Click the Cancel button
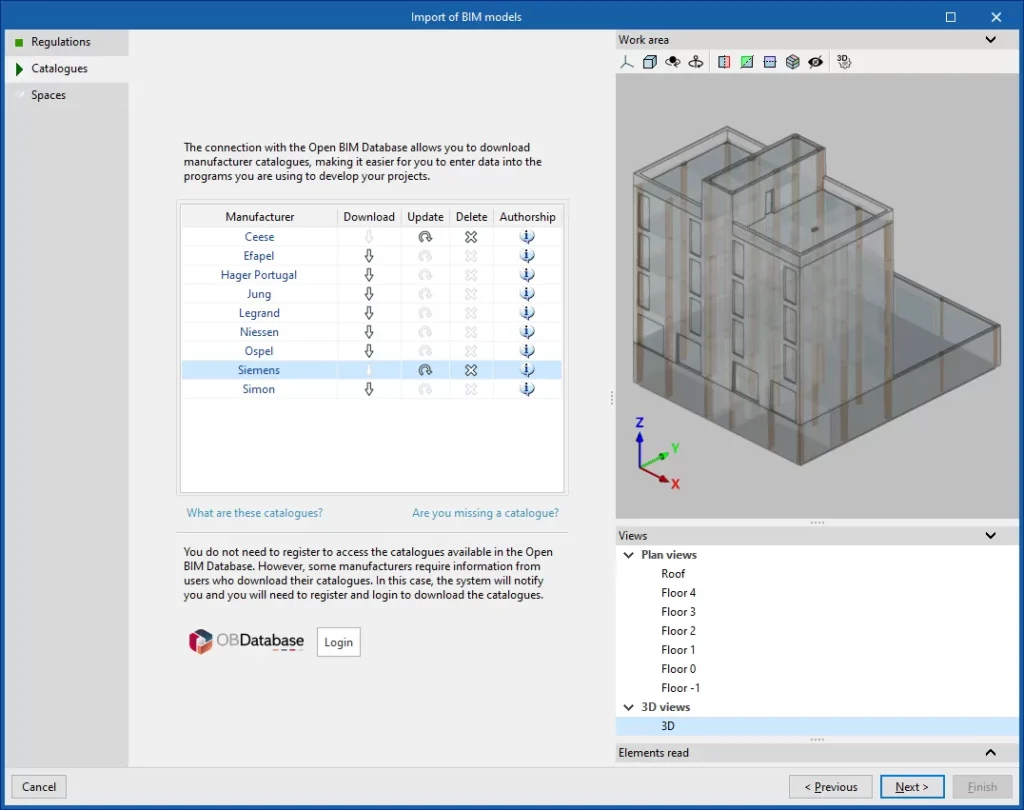Screen dimensions: 1024x810 tap(39, 786)
